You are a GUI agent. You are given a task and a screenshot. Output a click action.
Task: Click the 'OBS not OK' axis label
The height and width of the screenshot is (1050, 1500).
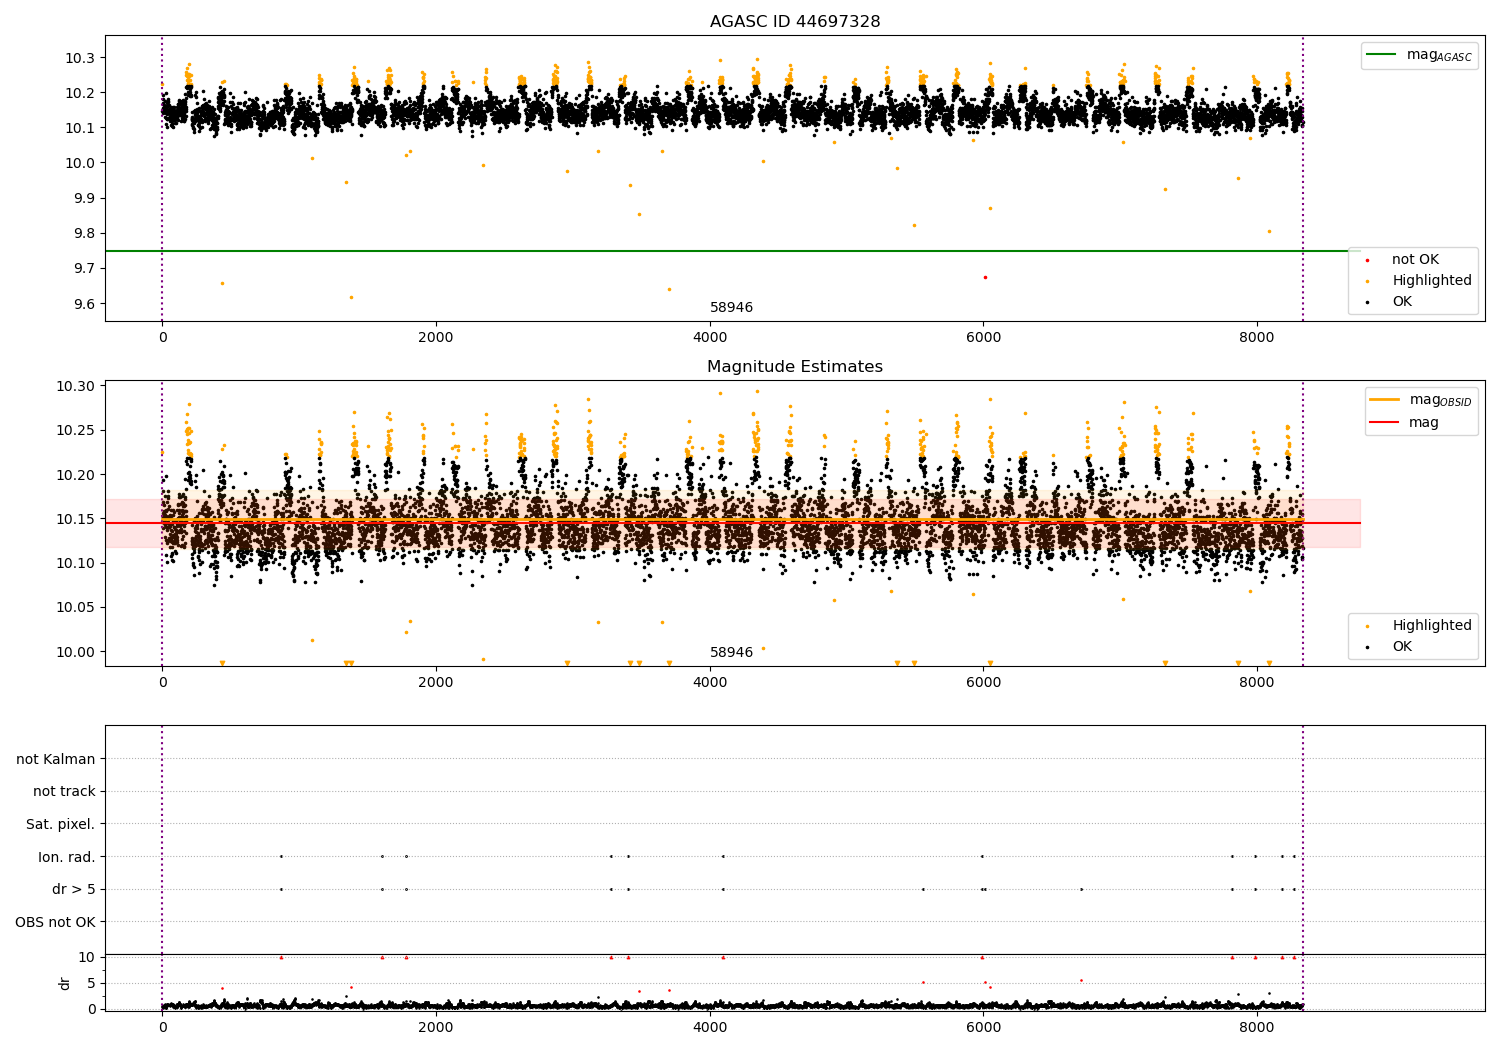tap(55, 922)
